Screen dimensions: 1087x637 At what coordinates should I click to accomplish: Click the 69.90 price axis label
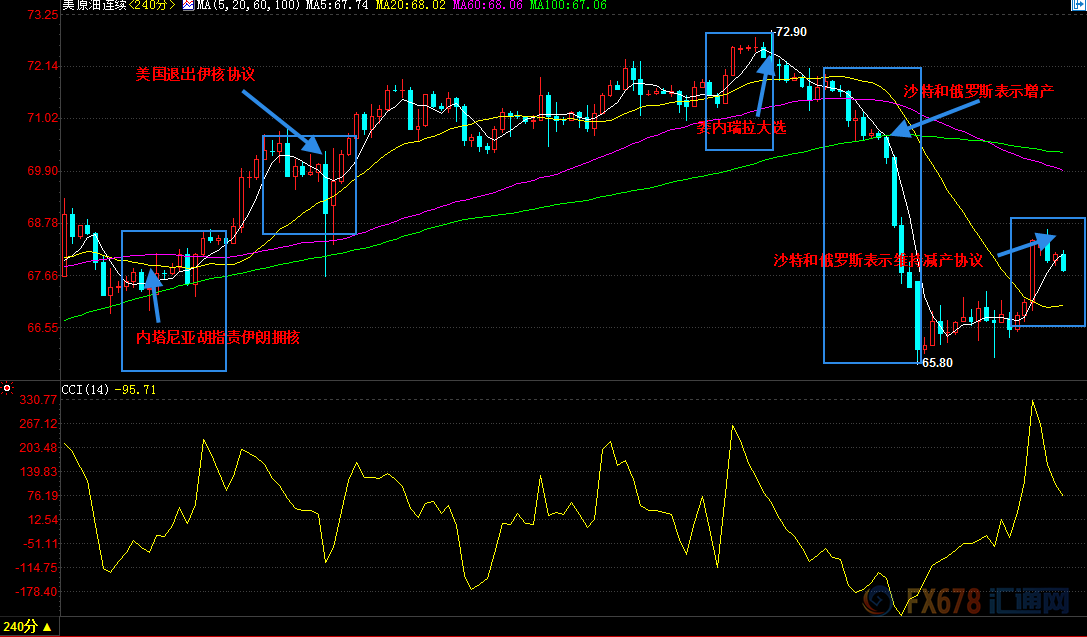42,171
